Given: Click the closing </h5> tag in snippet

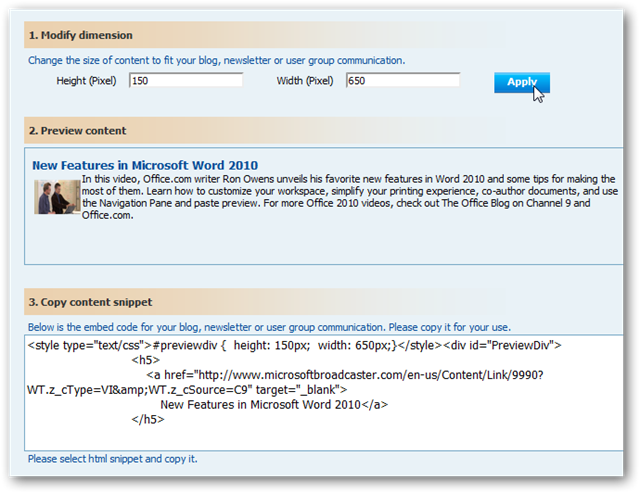Looking at the screenshot, I should [148, 419].
